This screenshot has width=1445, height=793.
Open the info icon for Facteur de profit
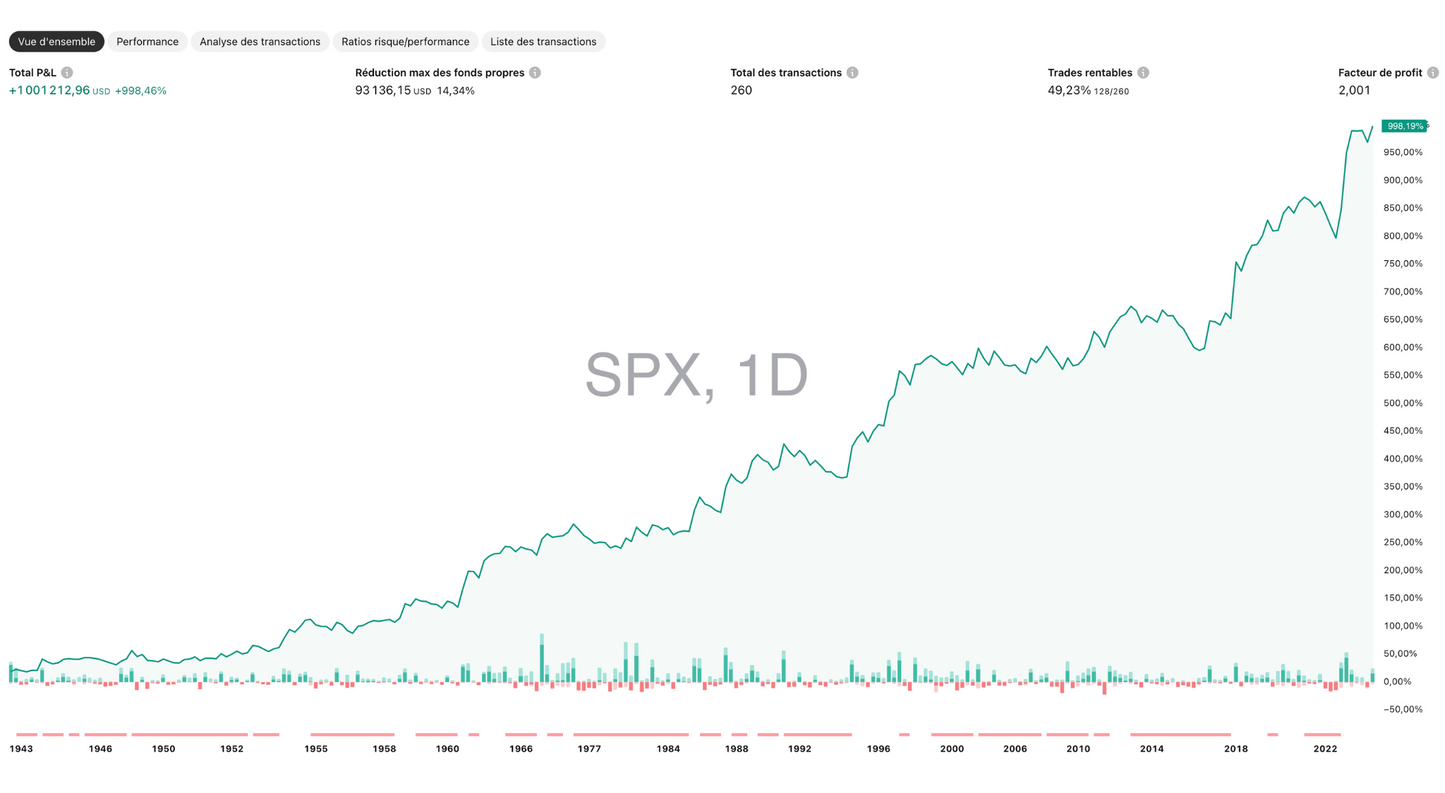tap(1434, 72)
